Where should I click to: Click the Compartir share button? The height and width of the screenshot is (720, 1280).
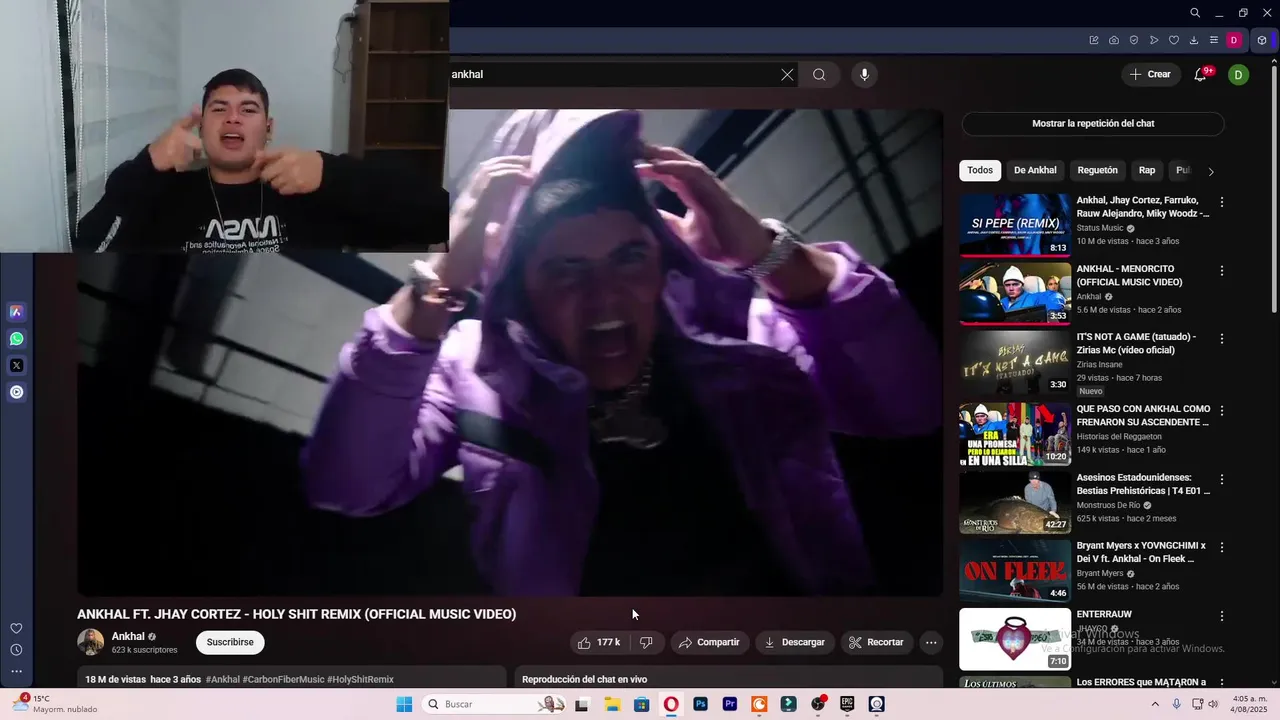(x=708, y=642)
